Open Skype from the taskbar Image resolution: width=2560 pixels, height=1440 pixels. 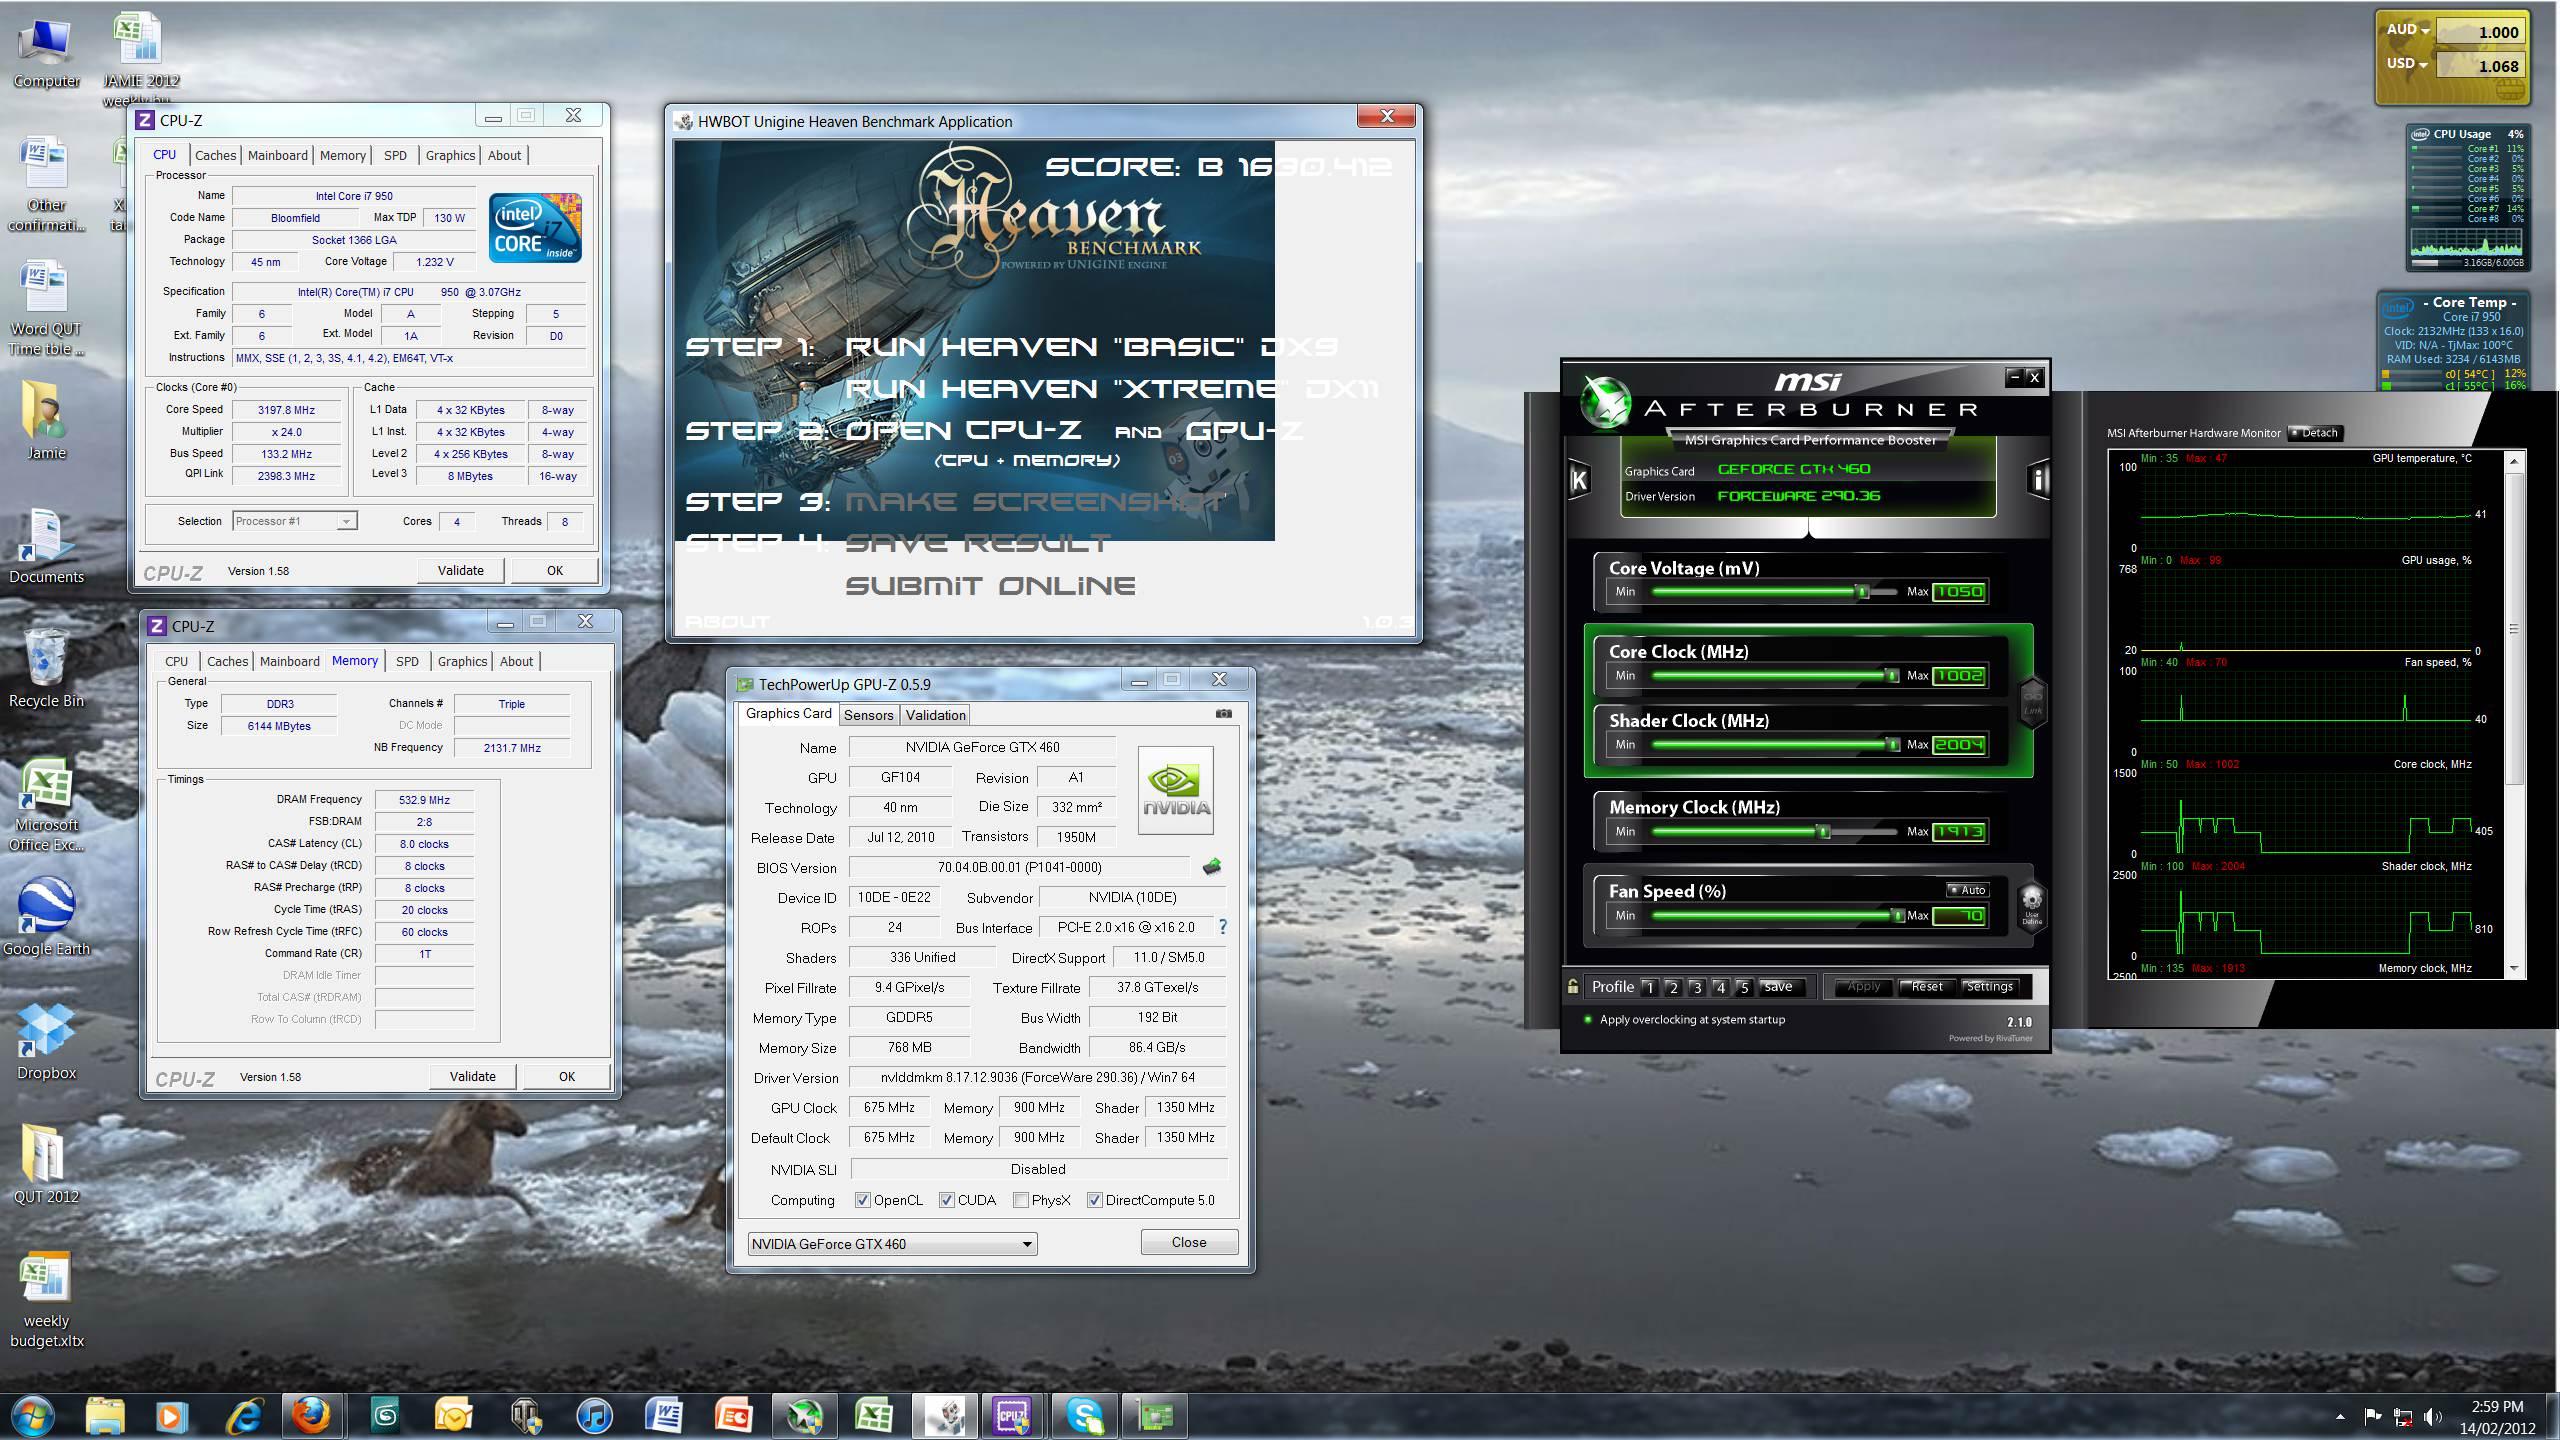click(x=1084, y=1416)
